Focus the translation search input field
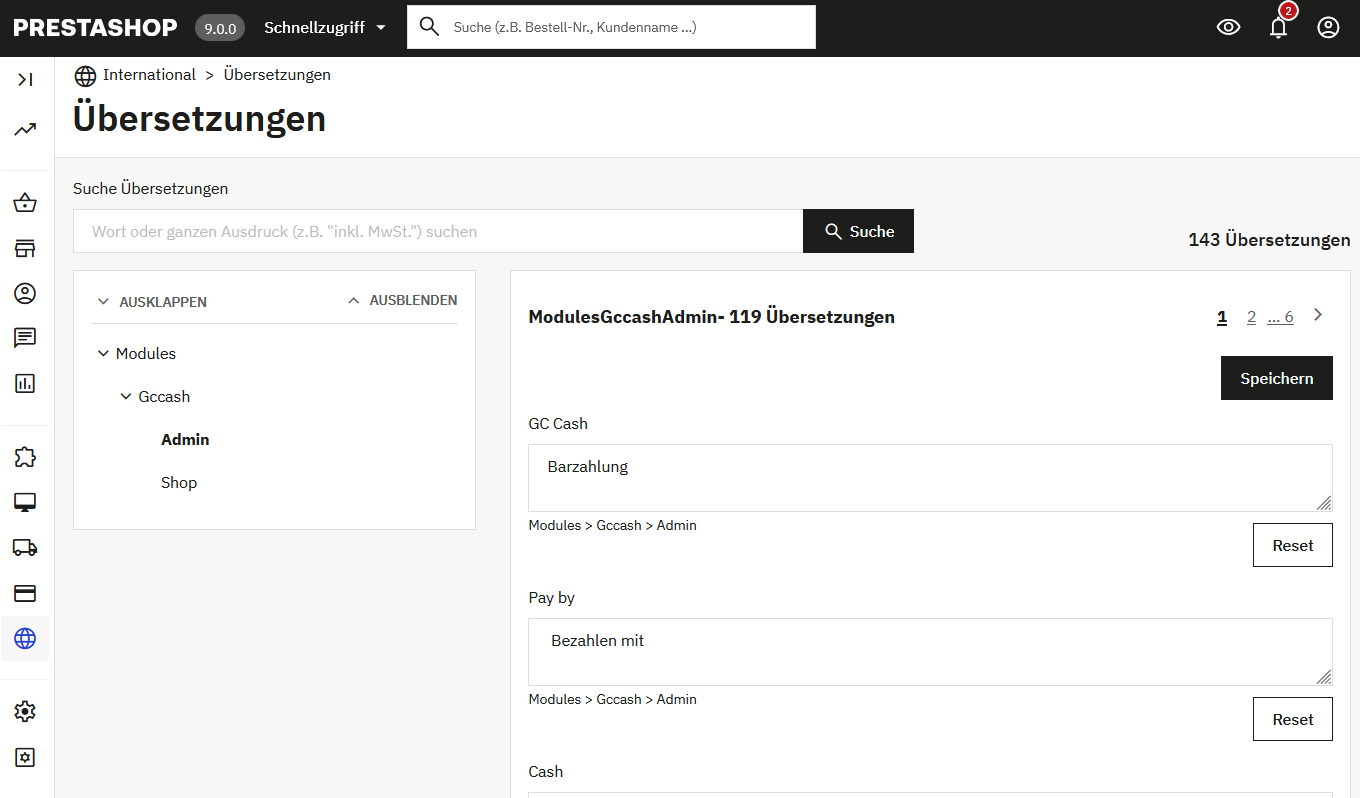This screenshot has width=1360, height=798. pyautogui.click(x=438, y=231)
